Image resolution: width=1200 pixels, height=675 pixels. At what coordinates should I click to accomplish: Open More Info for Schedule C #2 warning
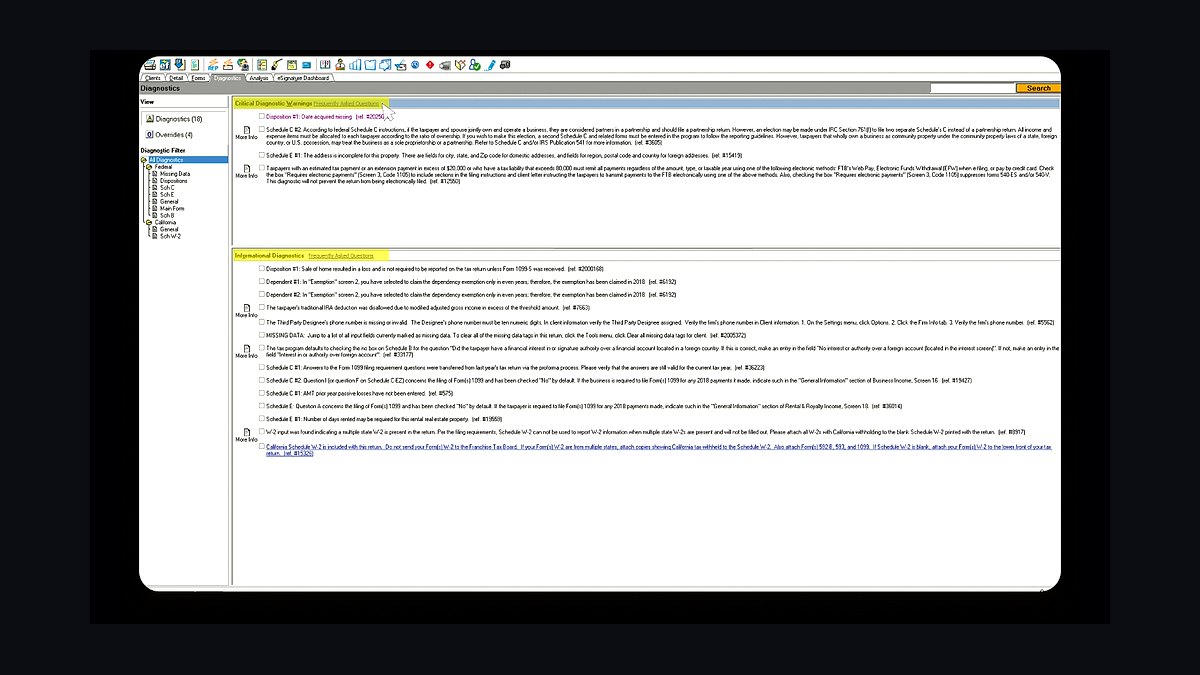(246, 133)
